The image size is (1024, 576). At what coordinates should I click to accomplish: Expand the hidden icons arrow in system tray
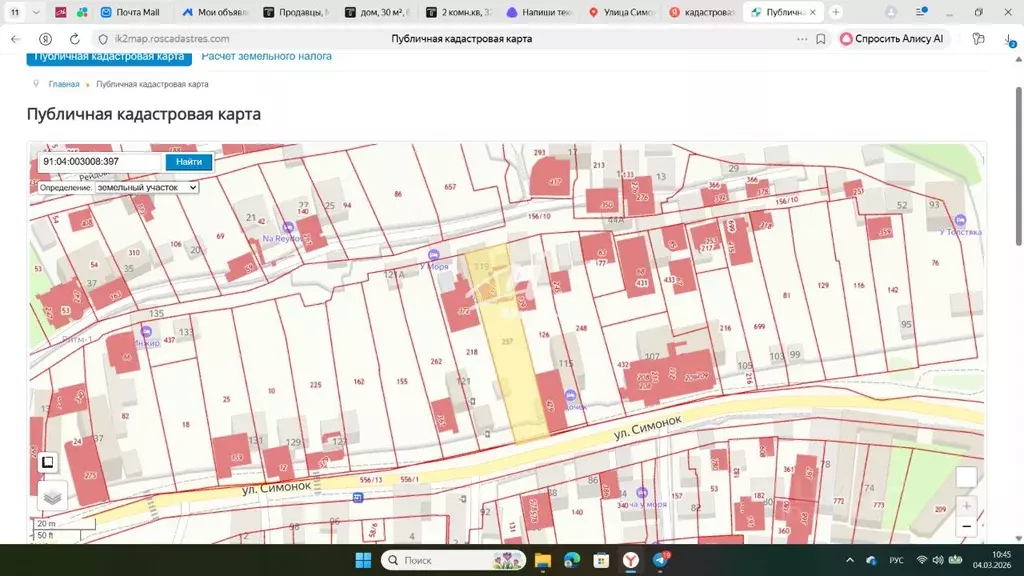tap(848, 560)
